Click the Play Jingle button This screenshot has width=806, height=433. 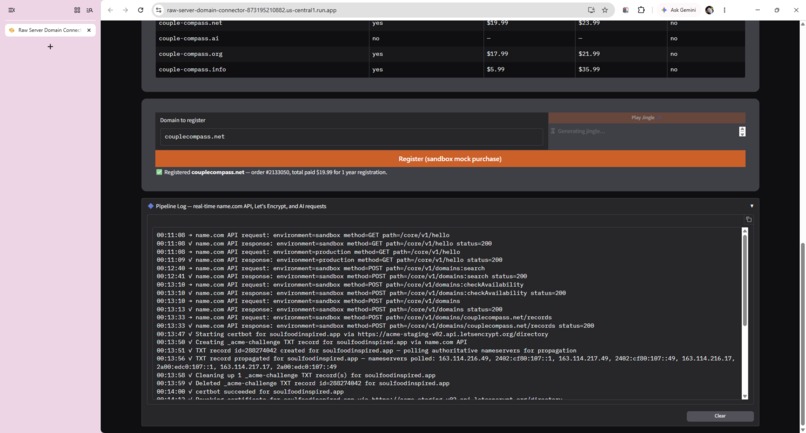tap(647, 118)
